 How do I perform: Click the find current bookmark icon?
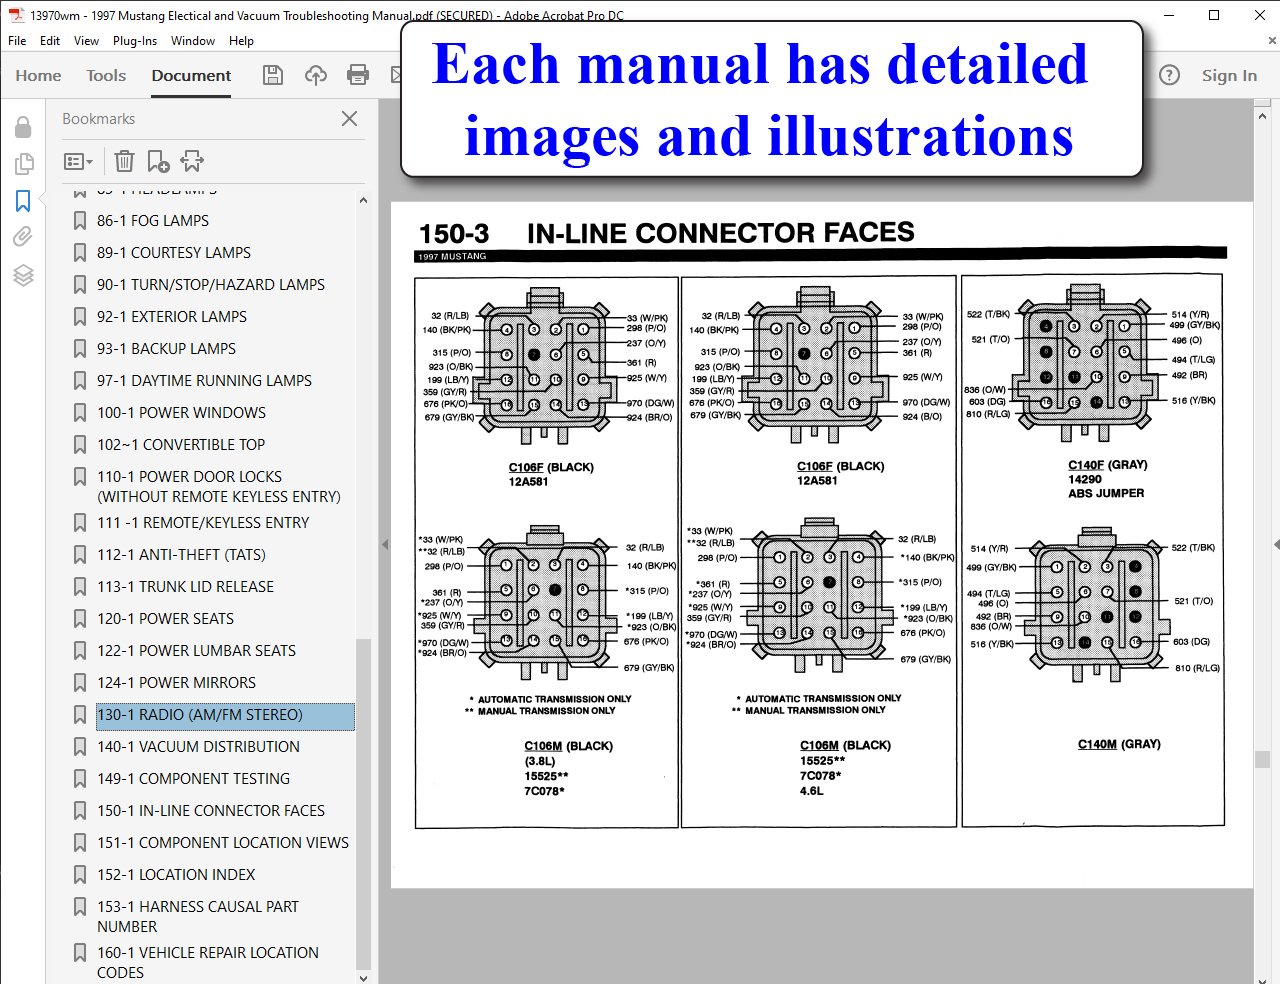pyautogui.click(x=192, y=161)
